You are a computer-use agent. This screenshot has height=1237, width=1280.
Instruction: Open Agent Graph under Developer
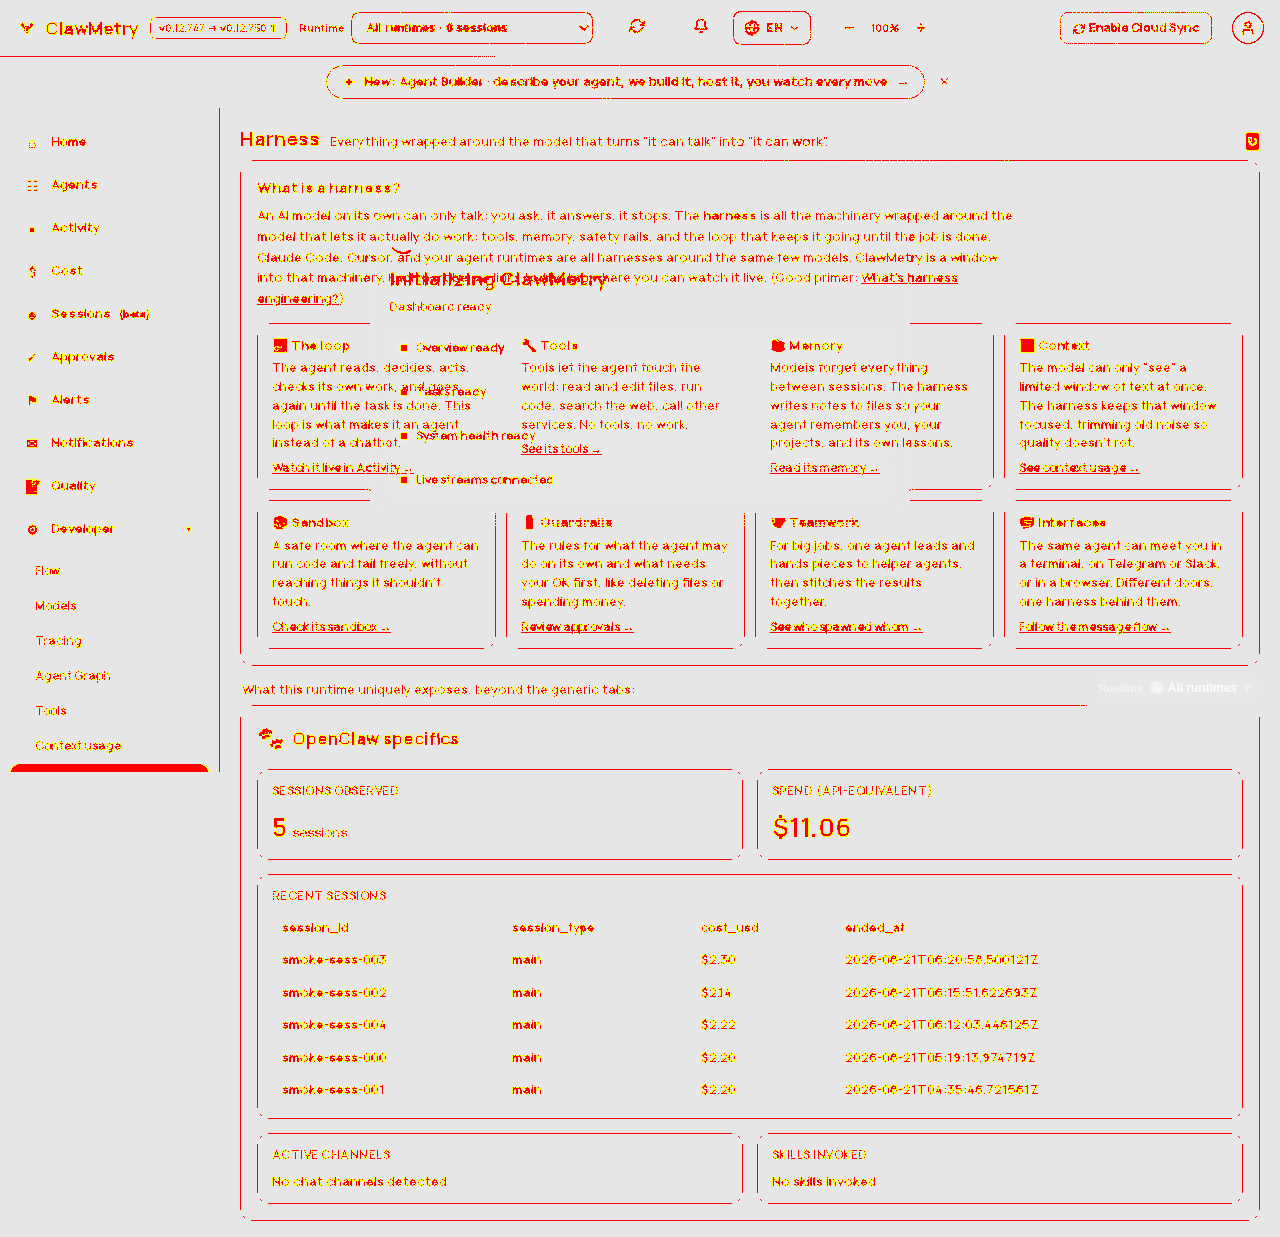(x=73, y=676)
